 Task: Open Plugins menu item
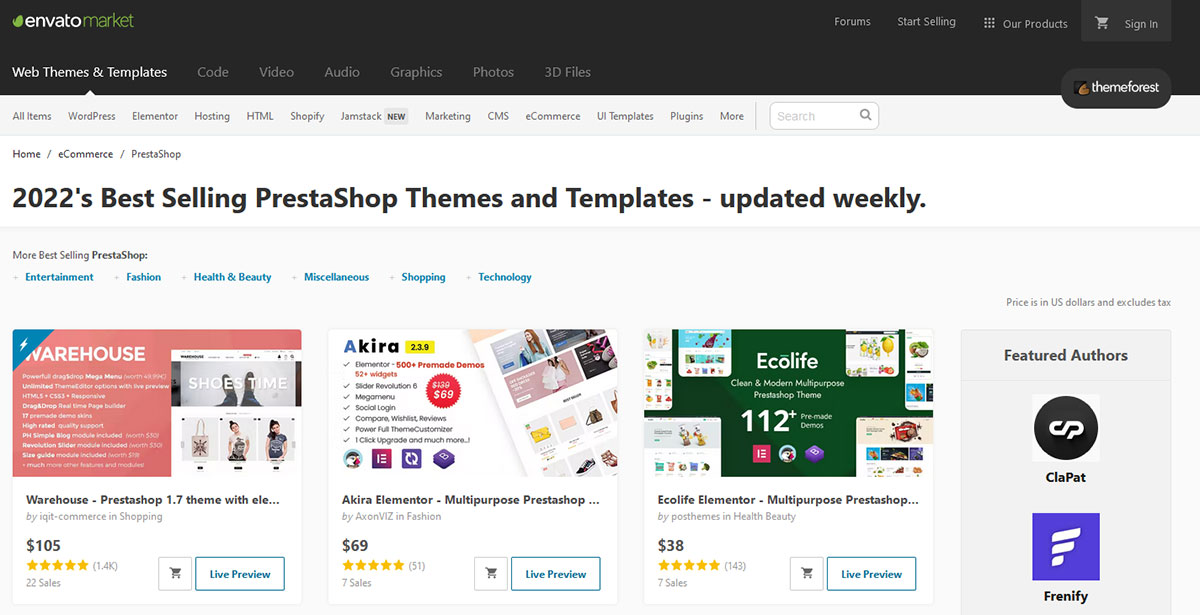tap(687, 116)
